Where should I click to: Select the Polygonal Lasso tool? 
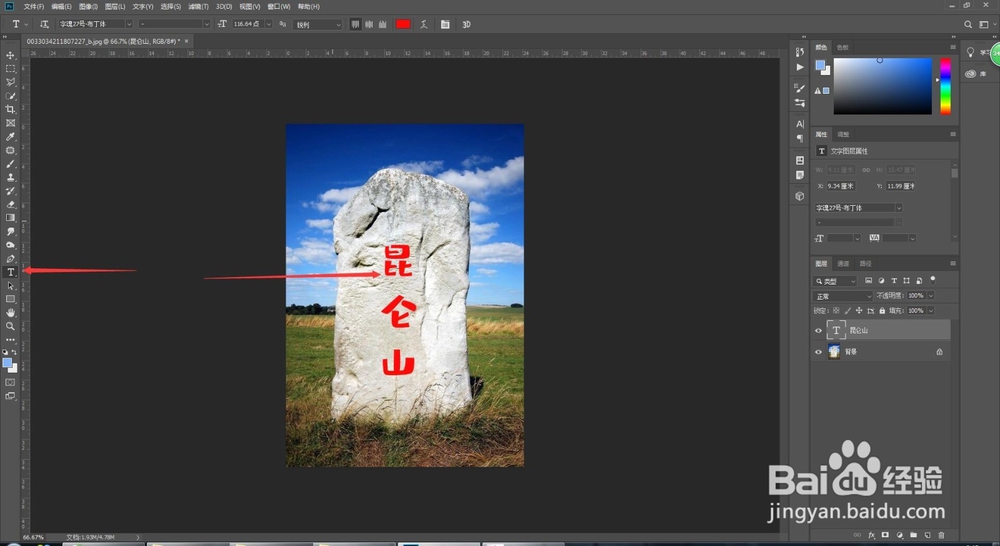tap(10, 82)
